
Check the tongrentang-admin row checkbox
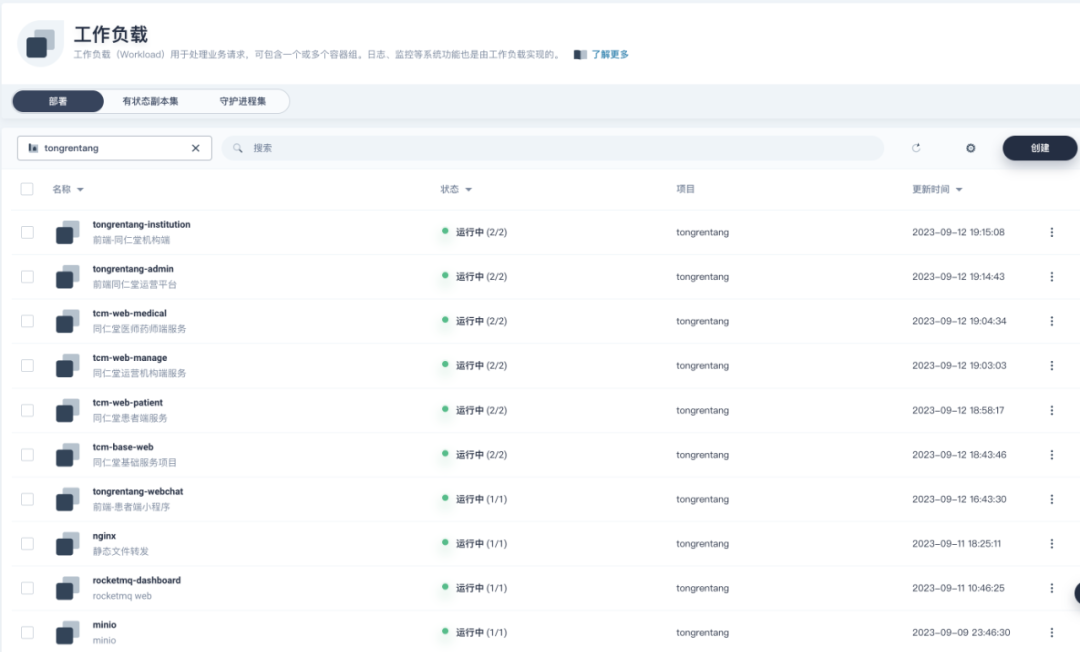[x=27, y=277]
